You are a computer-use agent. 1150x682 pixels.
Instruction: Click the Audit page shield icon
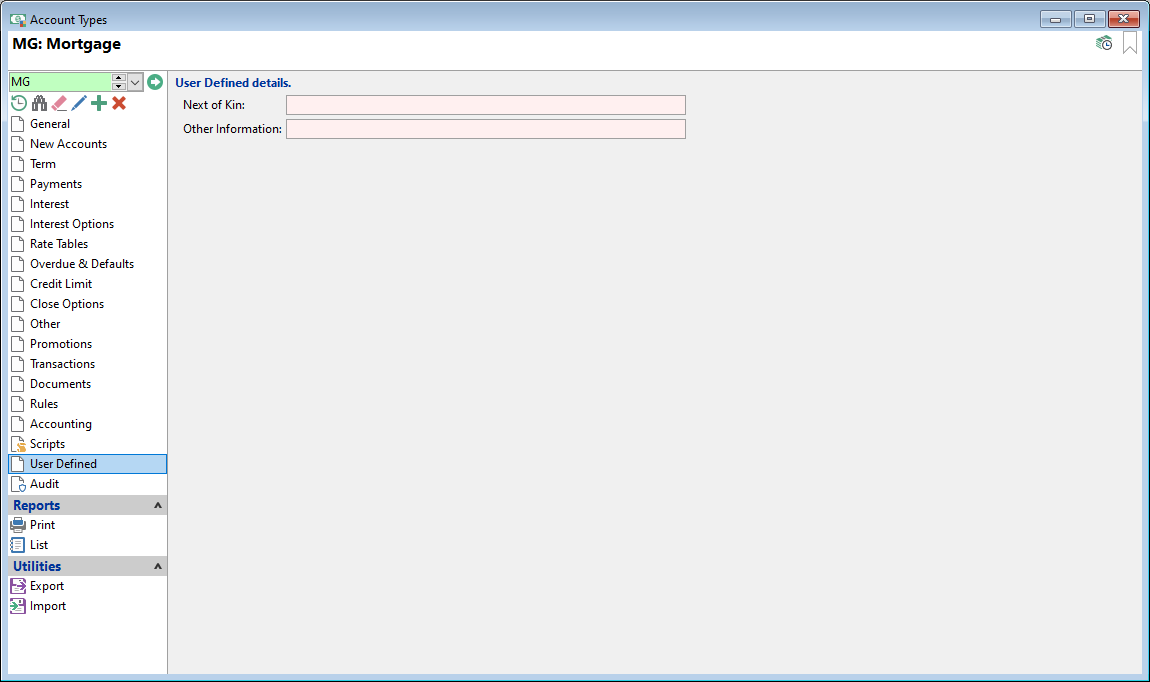tap(18, 484)
